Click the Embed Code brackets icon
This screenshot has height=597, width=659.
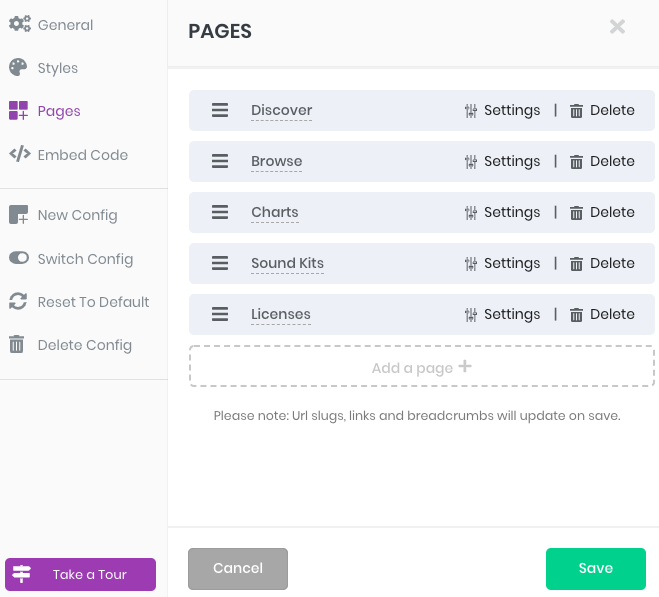point(20,154)
